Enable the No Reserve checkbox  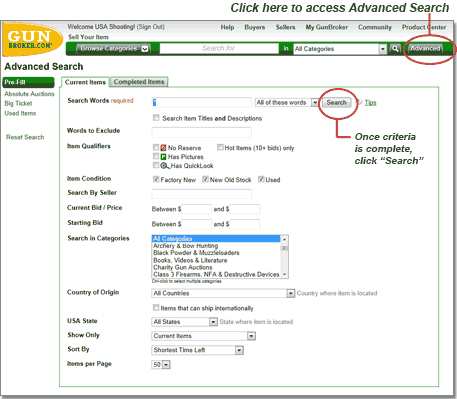coord(156,147)
